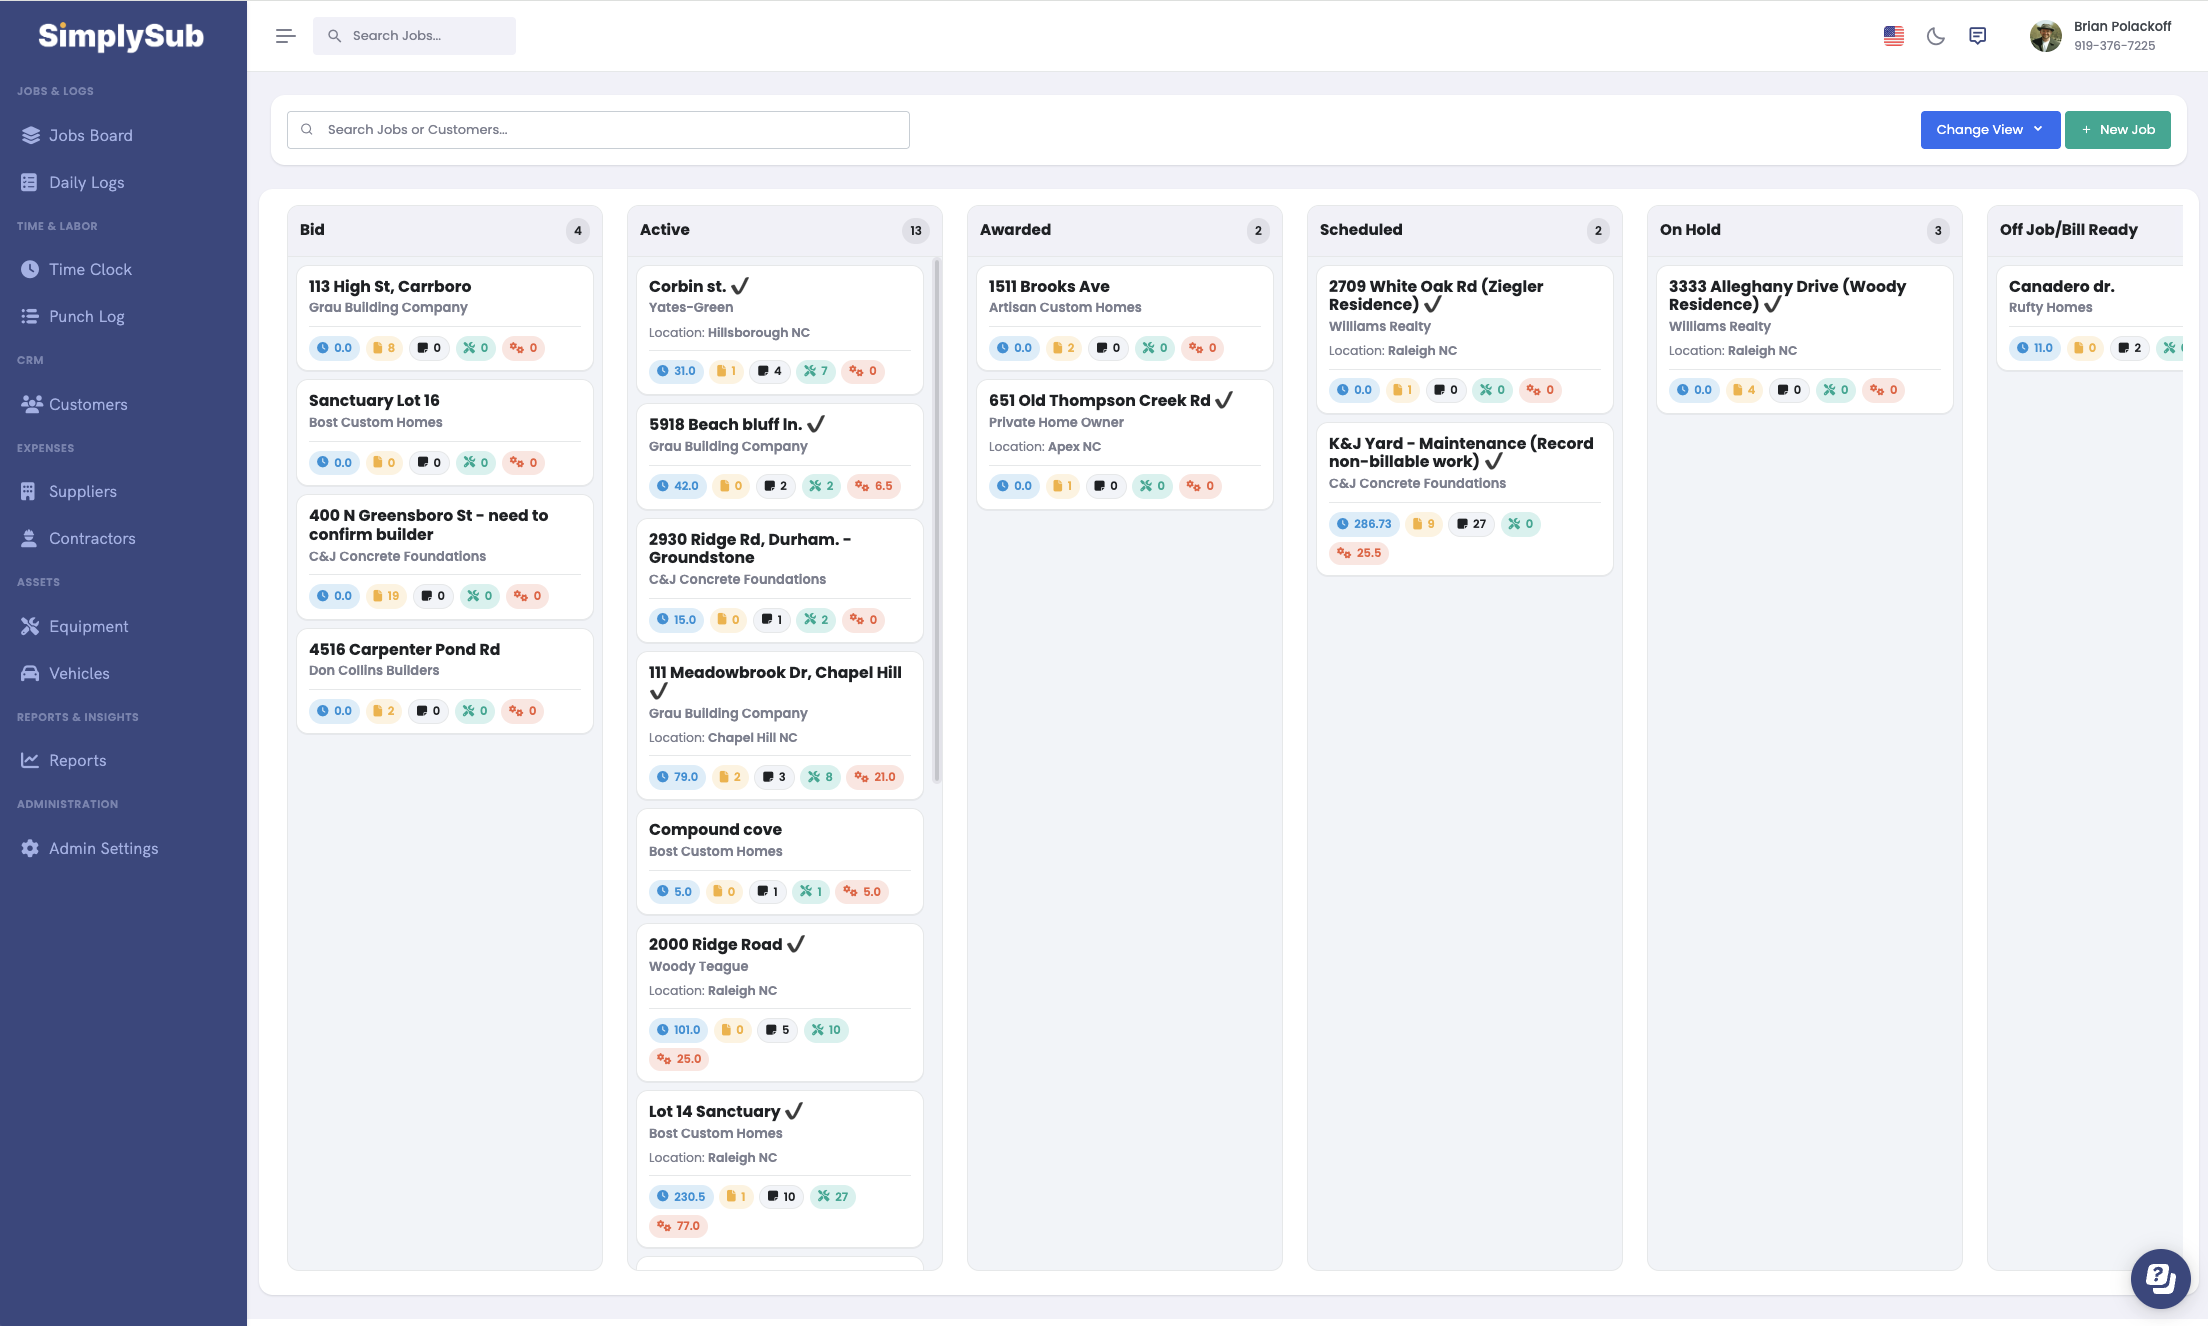This screenshot has width=2208, height=1326.
Task: Open the 1511 Brooks Ave job card
Action: pos(1049,287)
